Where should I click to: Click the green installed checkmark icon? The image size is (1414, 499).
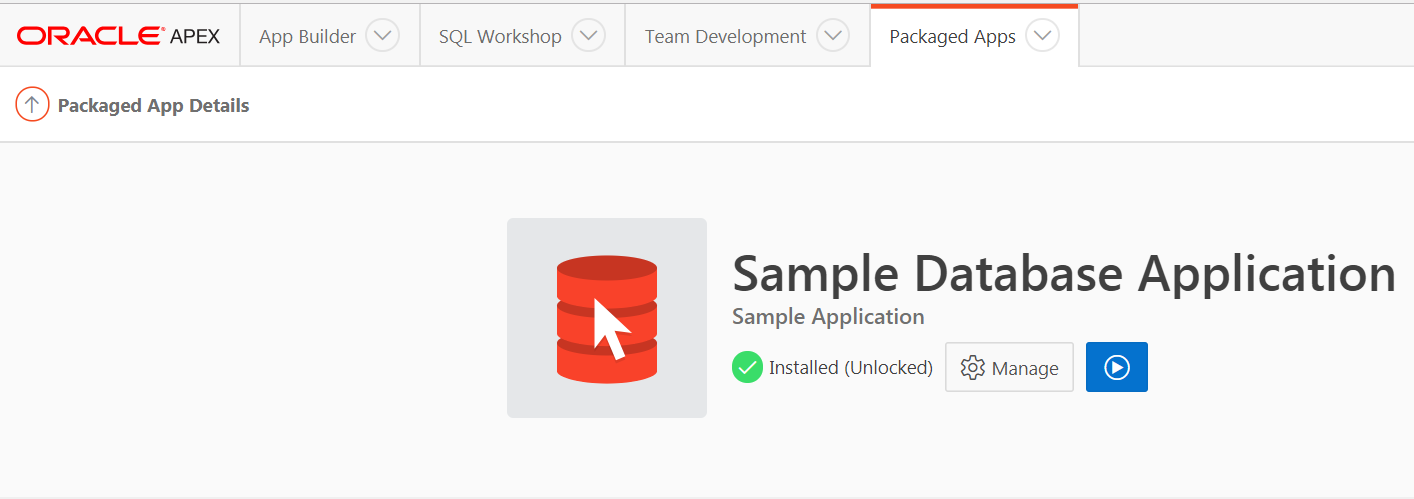[x=747, y=367]
